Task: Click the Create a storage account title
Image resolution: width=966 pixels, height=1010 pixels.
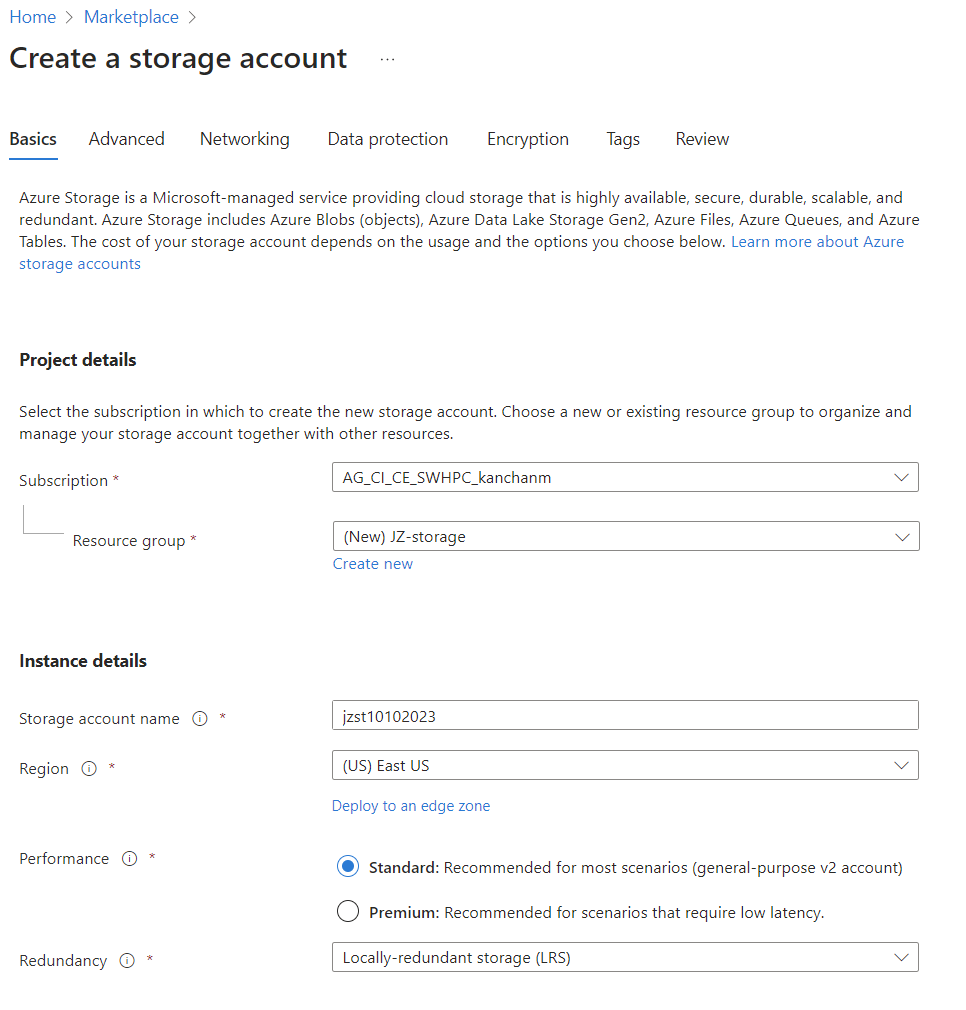Action: click(x=178, y=59)
